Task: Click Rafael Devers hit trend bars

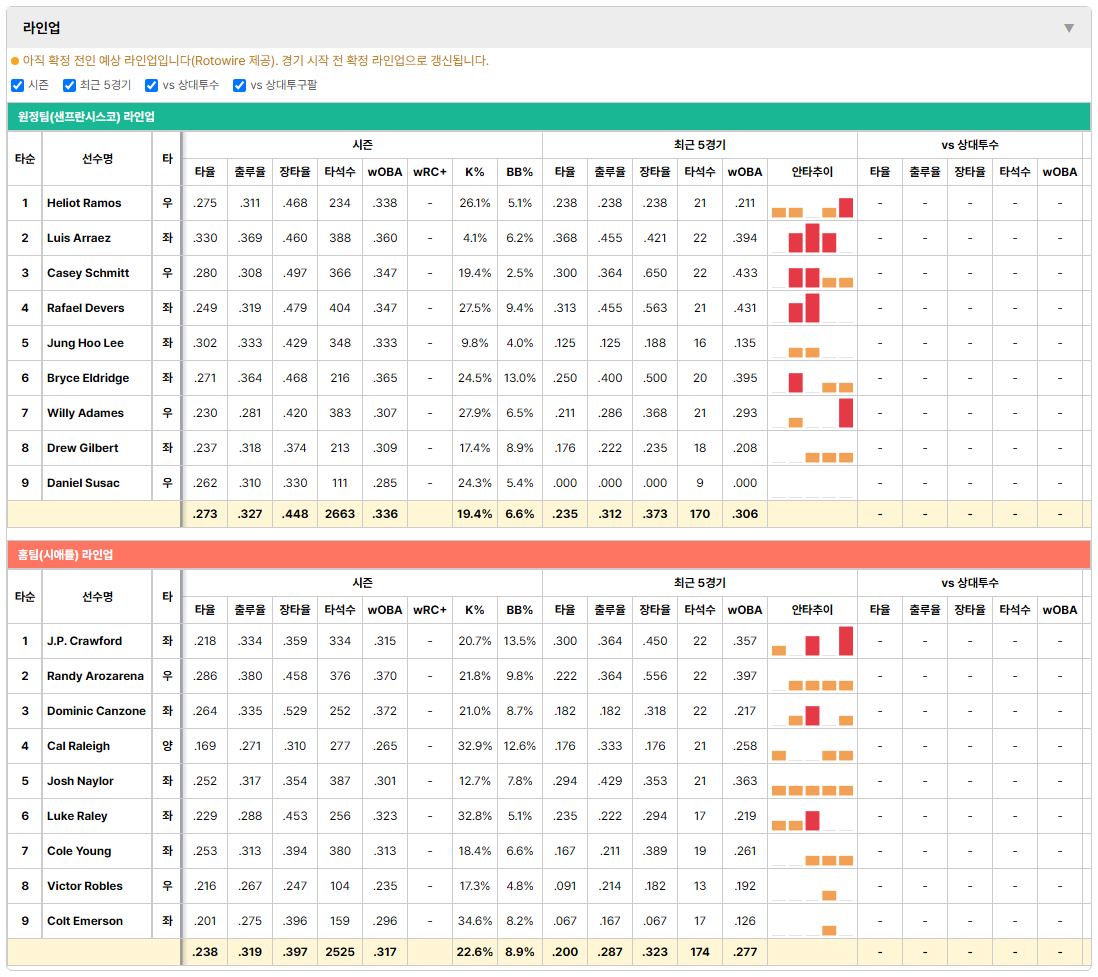Action: coord(812,308)
